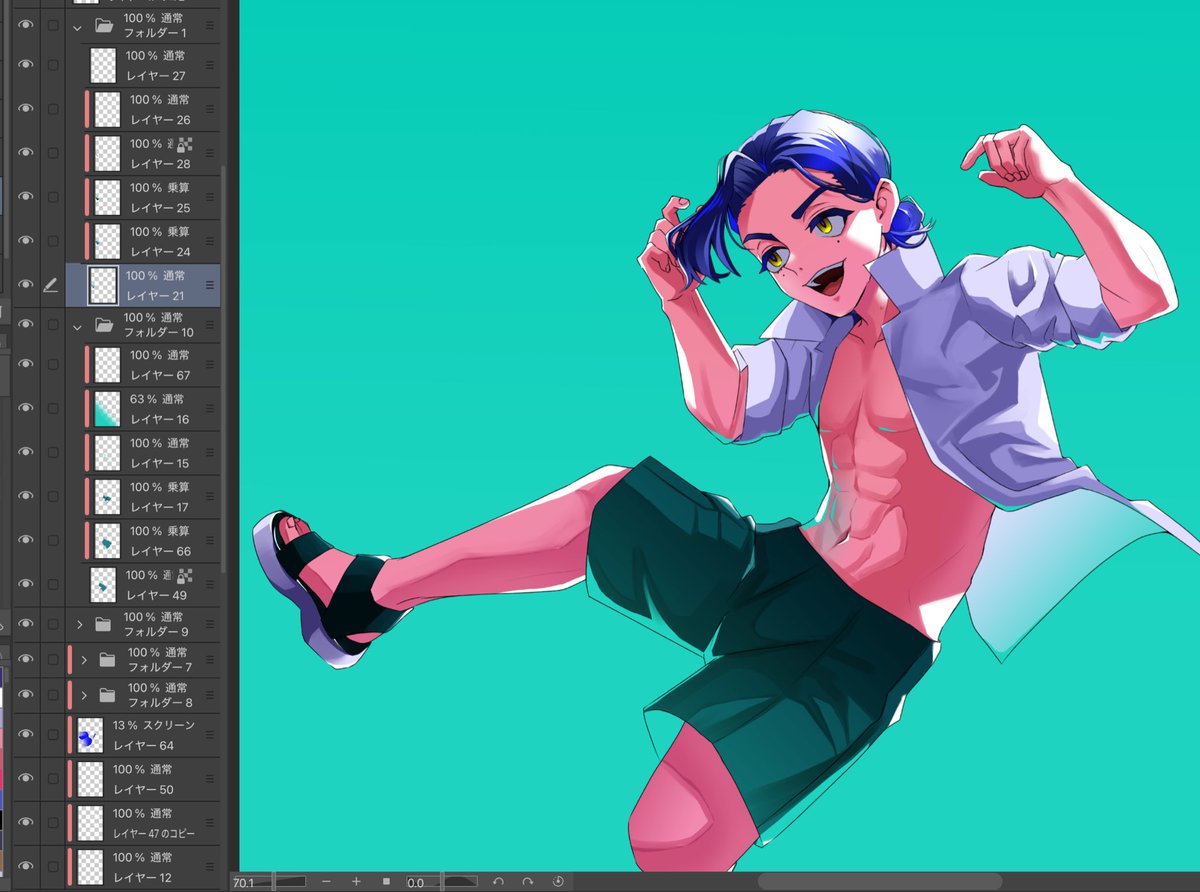Screen dimensions: 1200x892
Task: Reset canvas rotation icon
Action: 558,882
